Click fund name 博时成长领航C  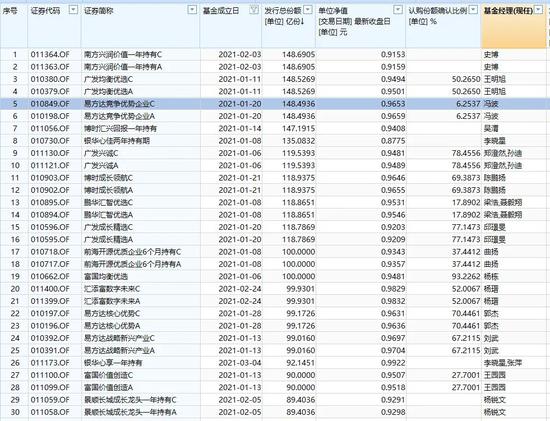tap(108, 178)
